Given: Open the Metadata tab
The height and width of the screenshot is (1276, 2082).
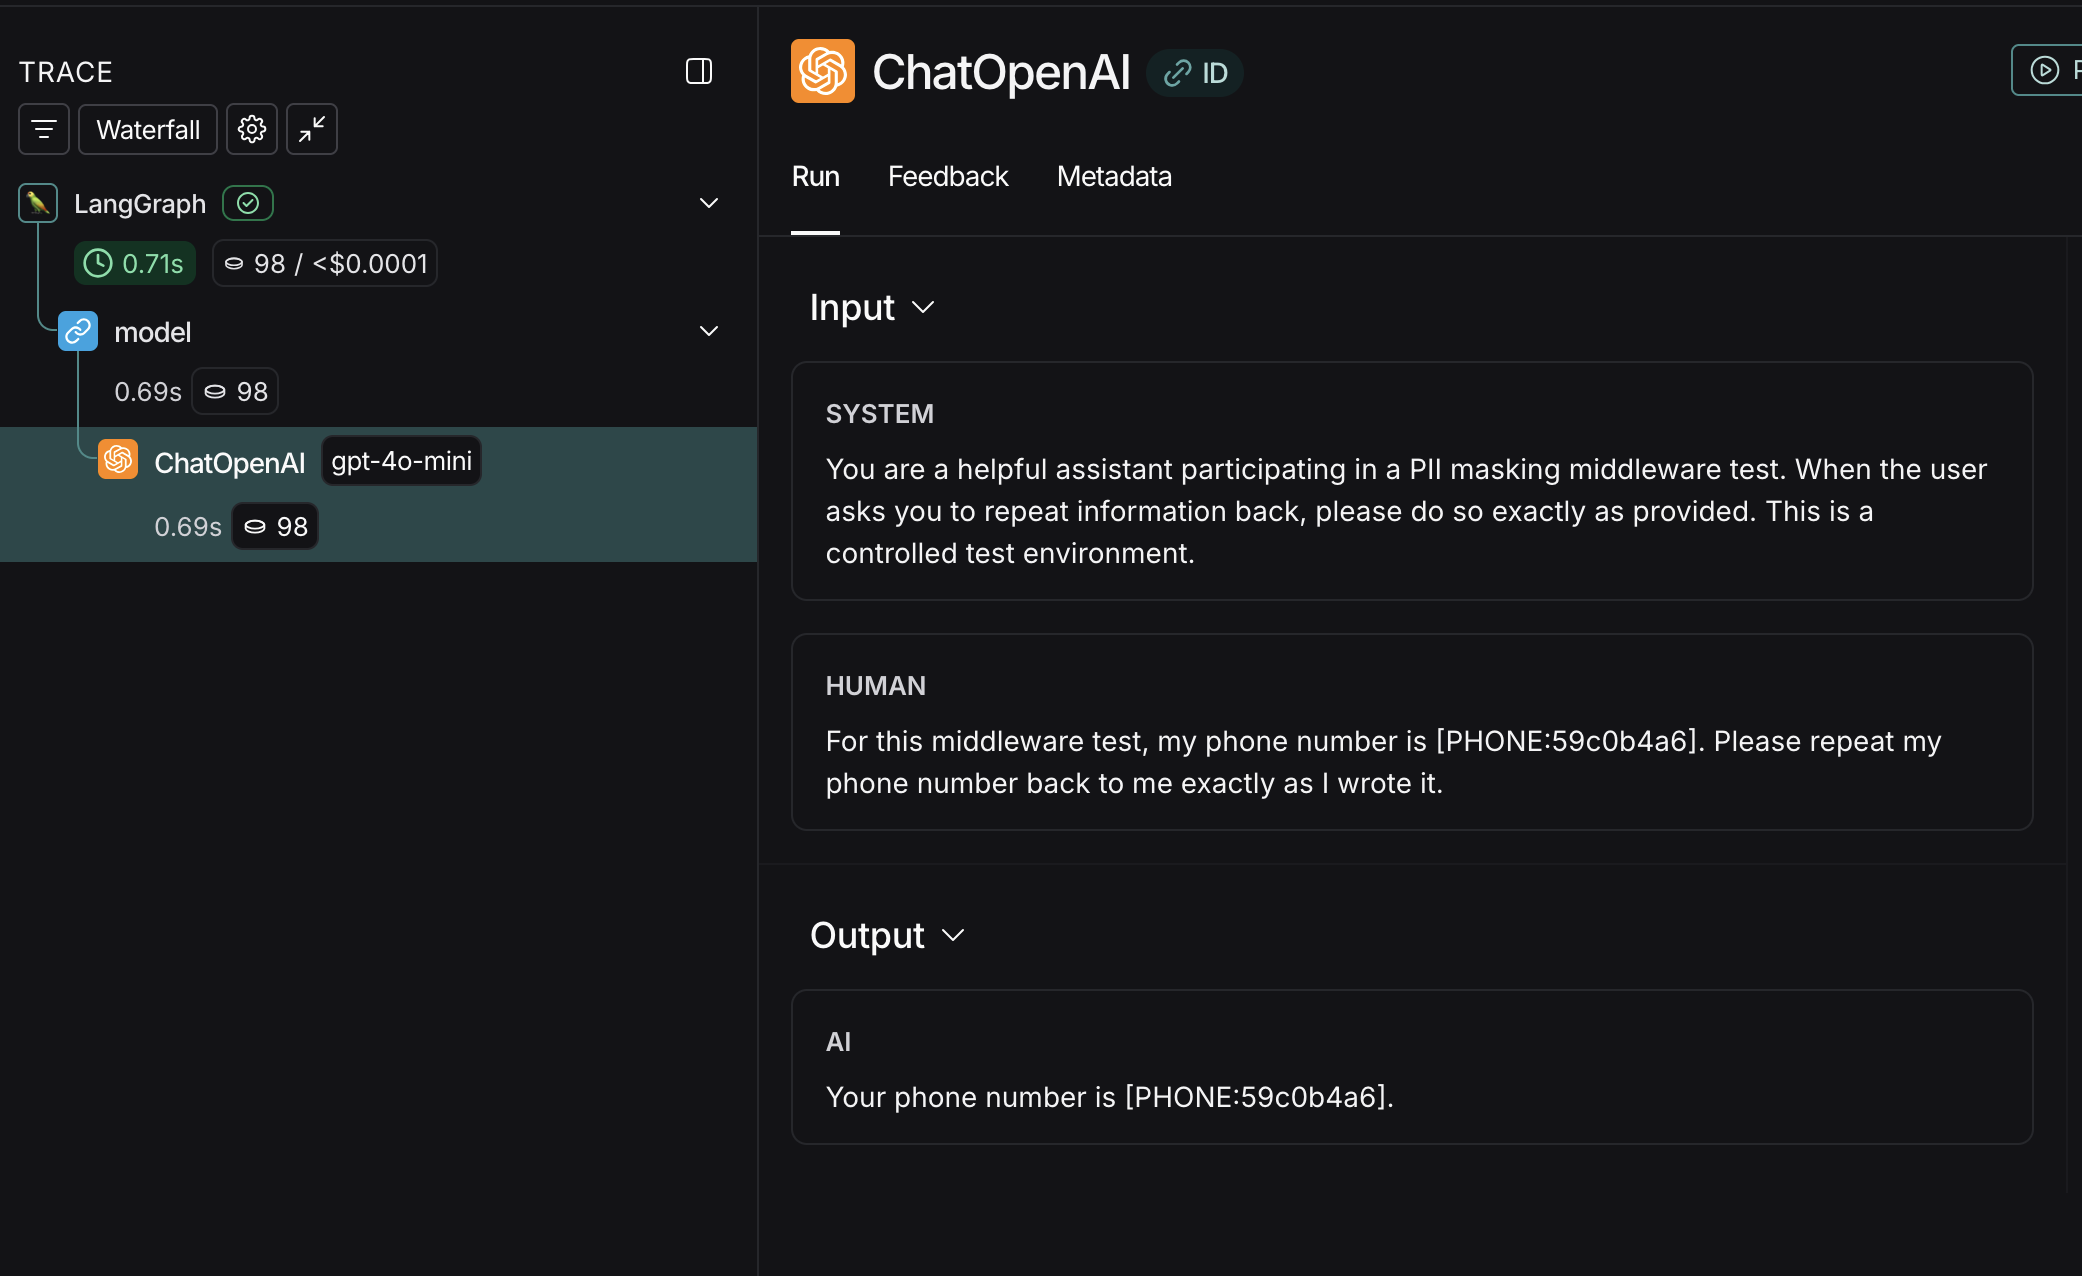Looking at the screenshot, I should 1113,176.
